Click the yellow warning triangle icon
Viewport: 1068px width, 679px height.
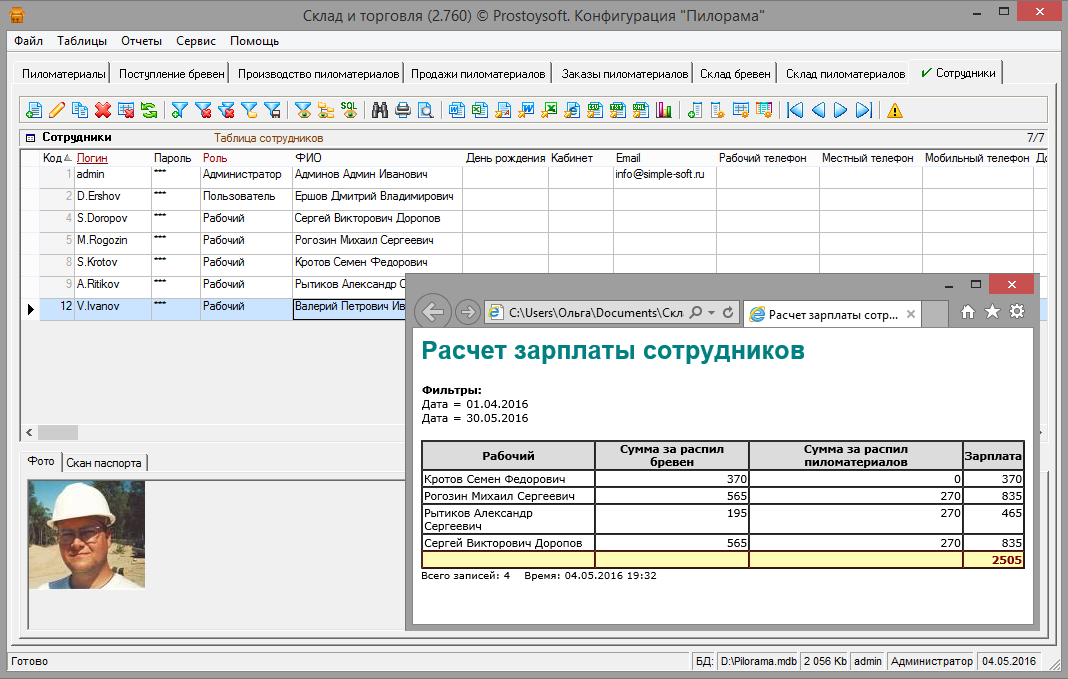pyautogui.click(x=894, y=110)
